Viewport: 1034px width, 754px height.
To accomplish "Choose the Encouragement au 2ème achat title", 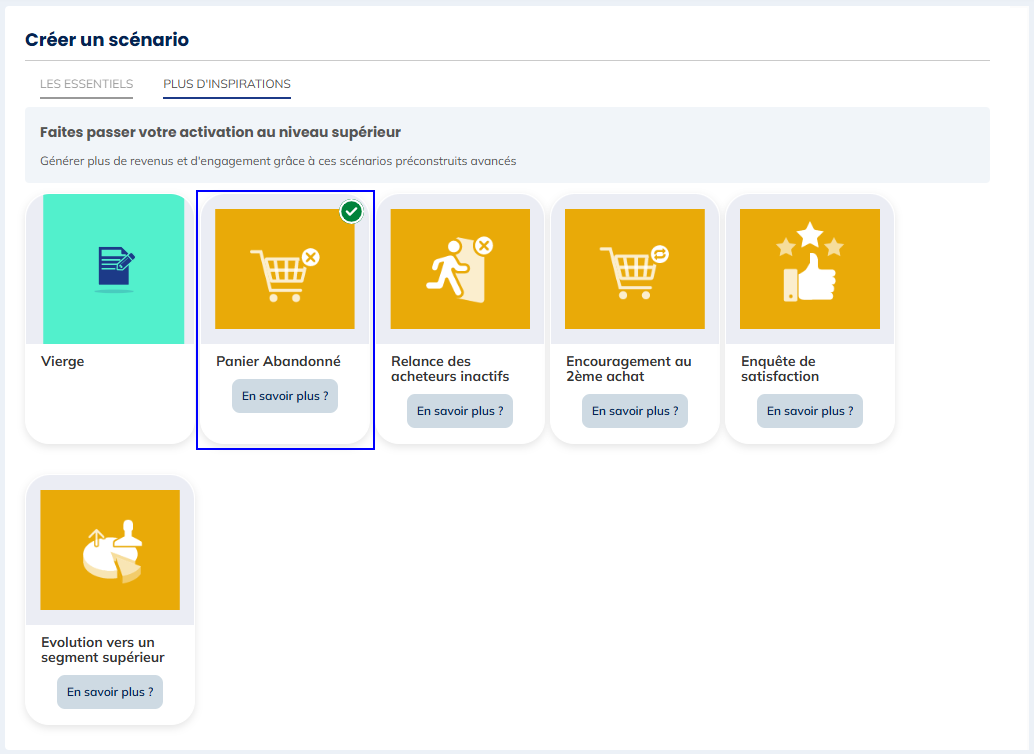I will tap(628, 369).
